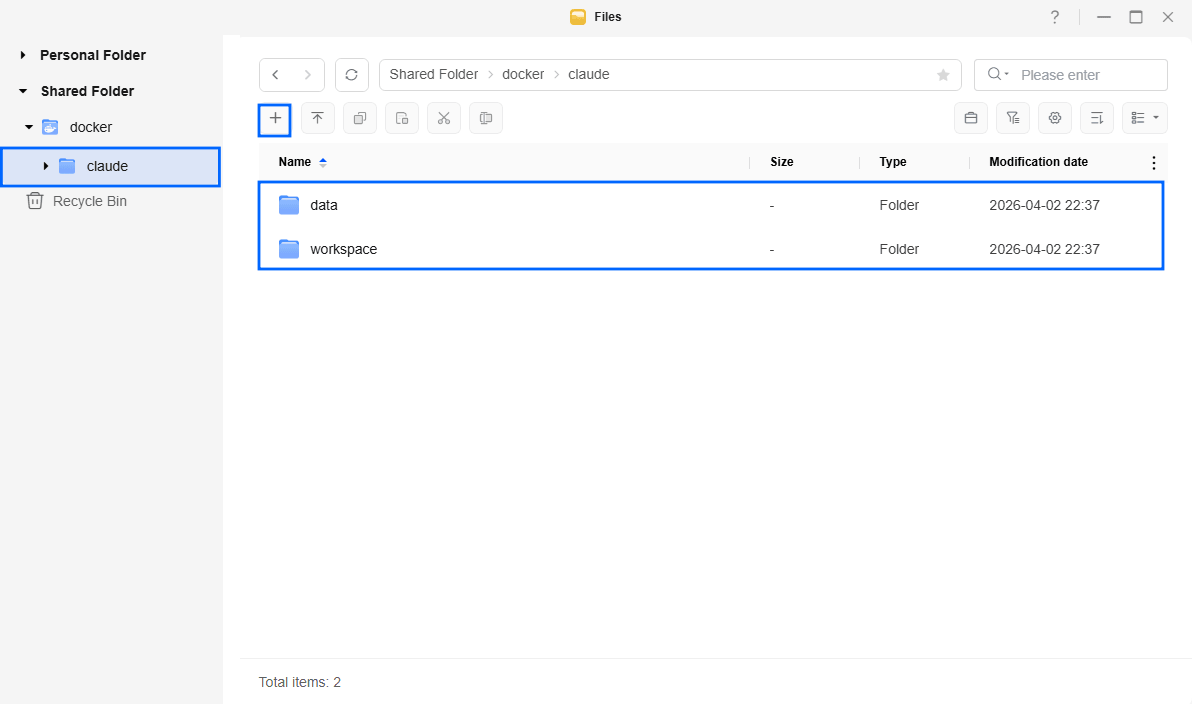Expand the claude folder tree node
This screenshot has width=1192, height=704.
coord(45,166)
